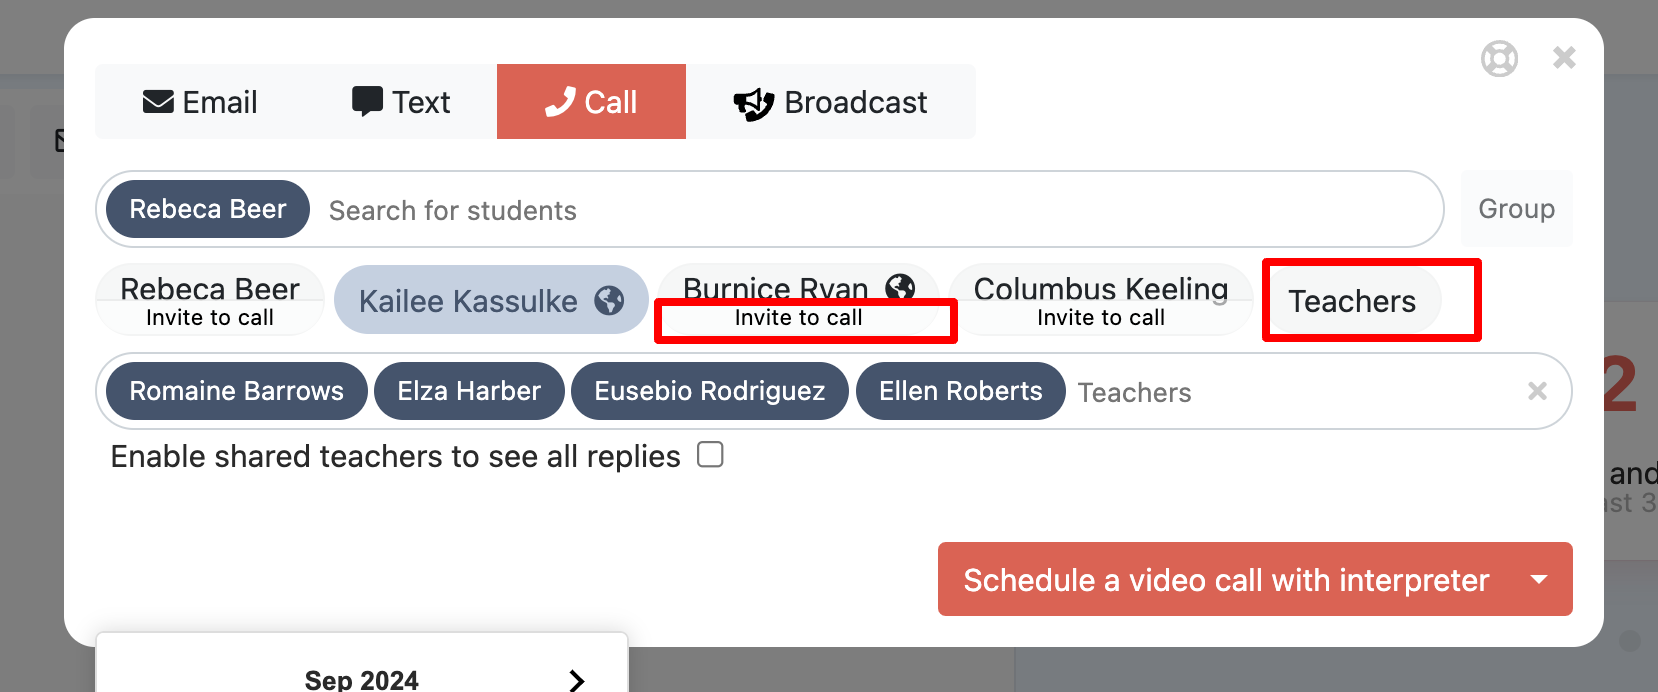Click globe icon beside Burnice Ryan
The width and height of the screenshot is (1658, 692).
point(900,287)
